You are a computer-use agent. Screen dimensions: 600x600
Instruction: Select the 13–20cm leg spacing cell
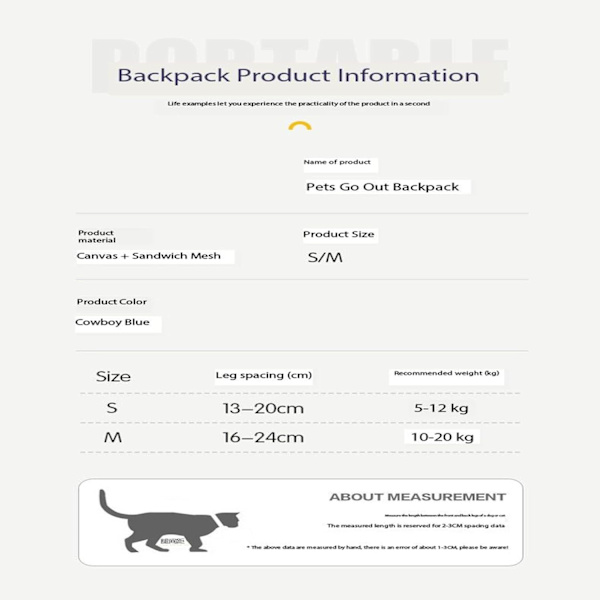coord(263,408)
